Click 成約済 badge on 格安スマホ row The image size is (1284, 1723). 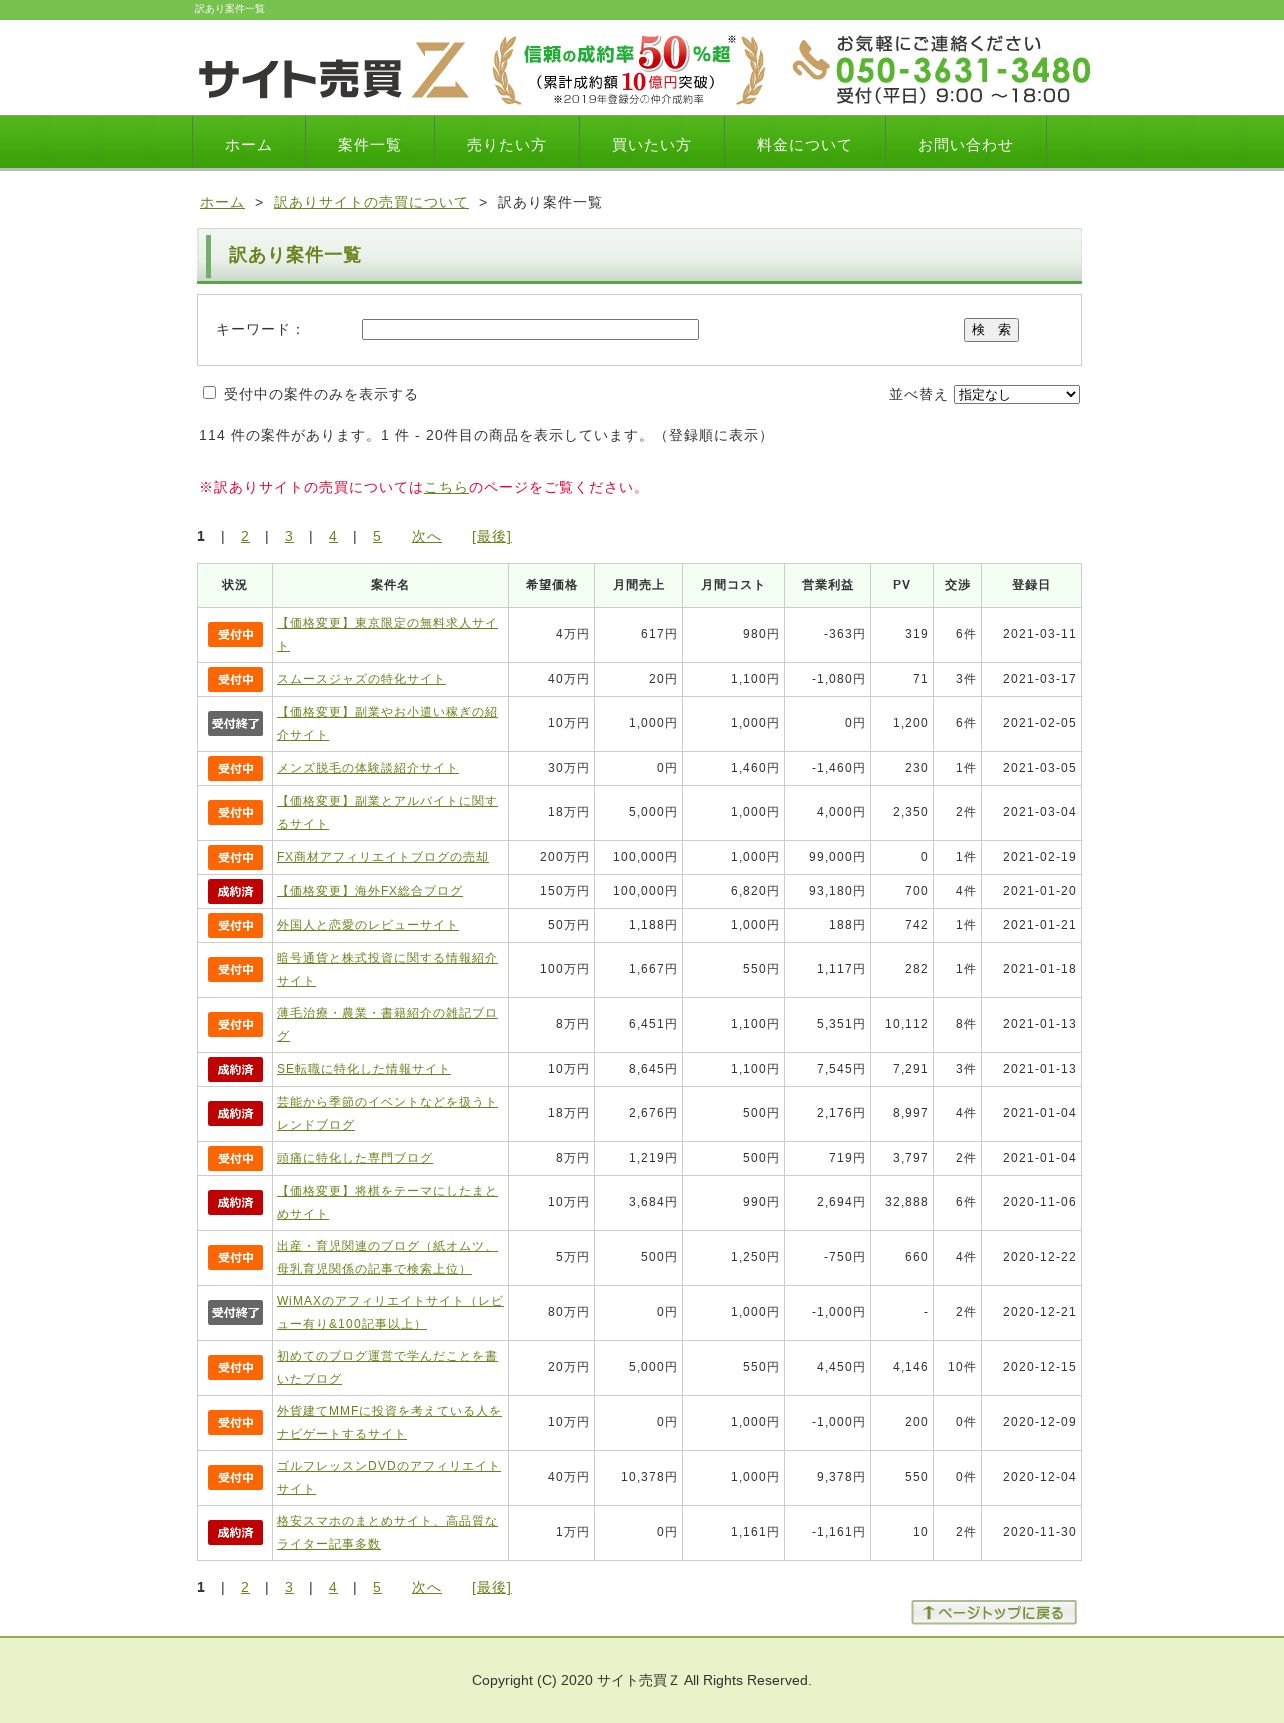235,1533
